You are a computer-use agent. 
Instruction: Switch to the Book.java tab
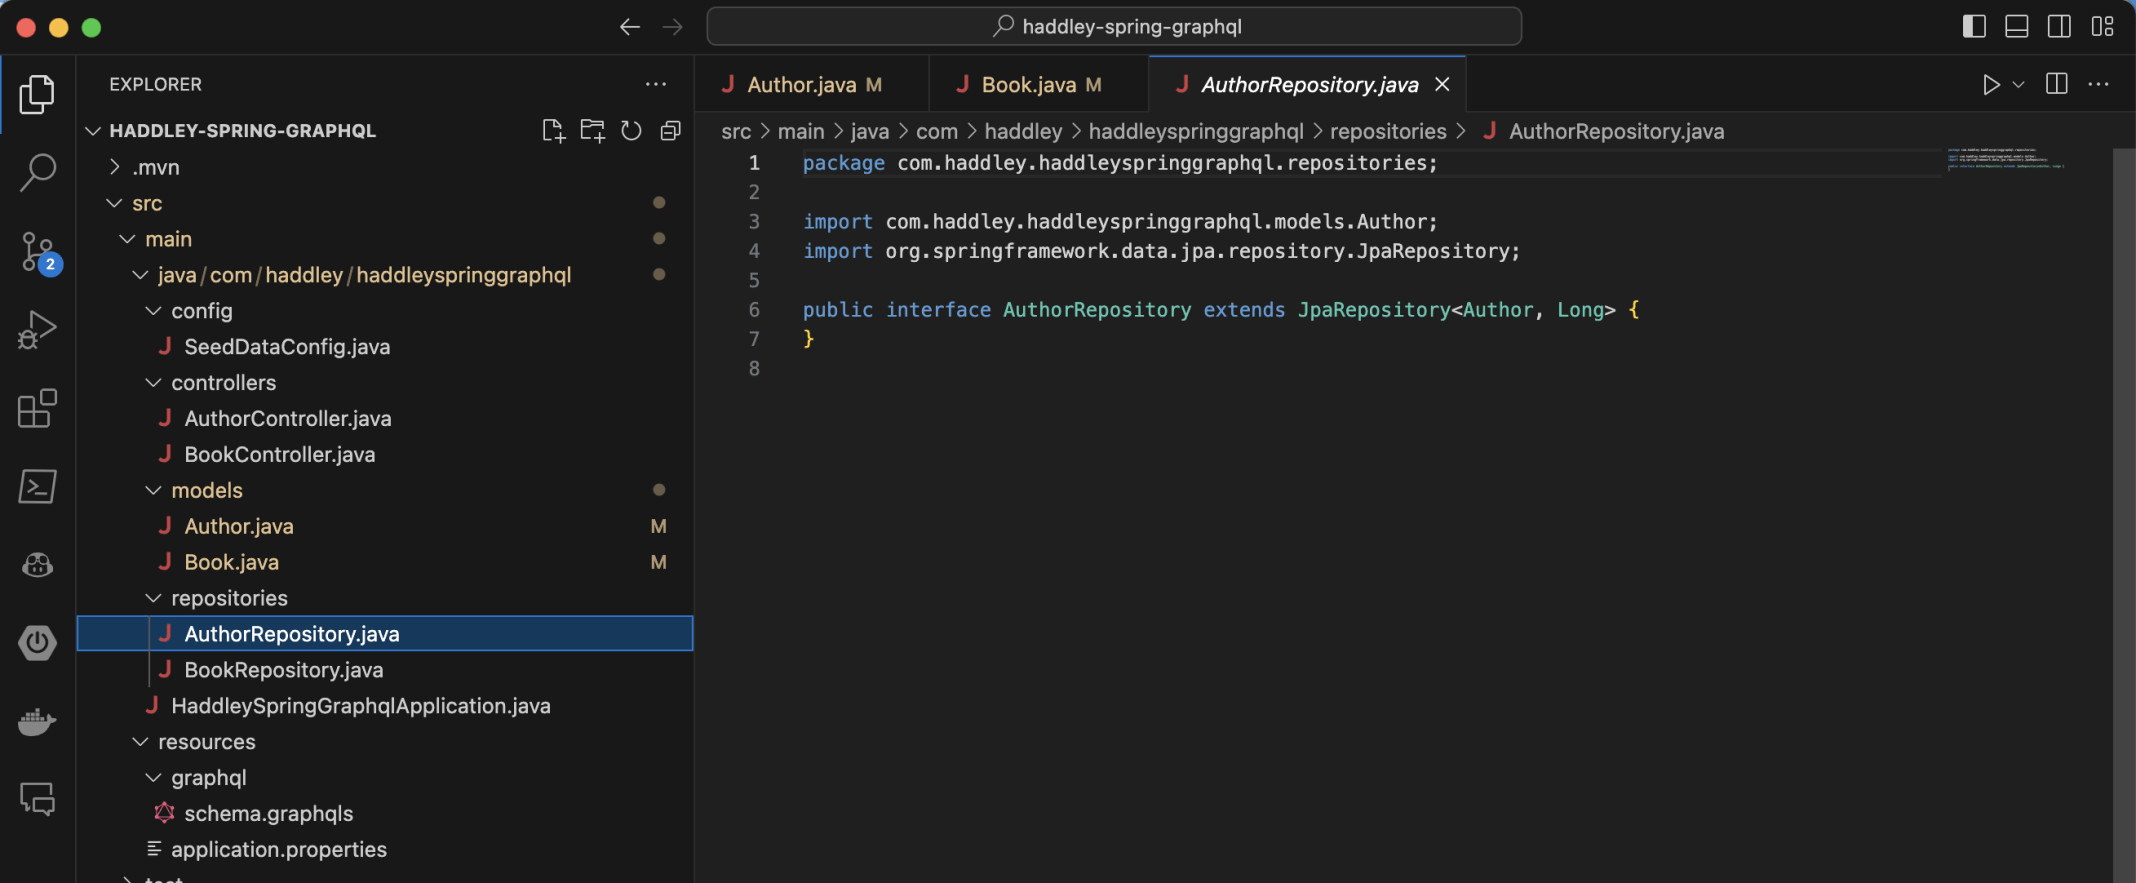coord(1029,85)
